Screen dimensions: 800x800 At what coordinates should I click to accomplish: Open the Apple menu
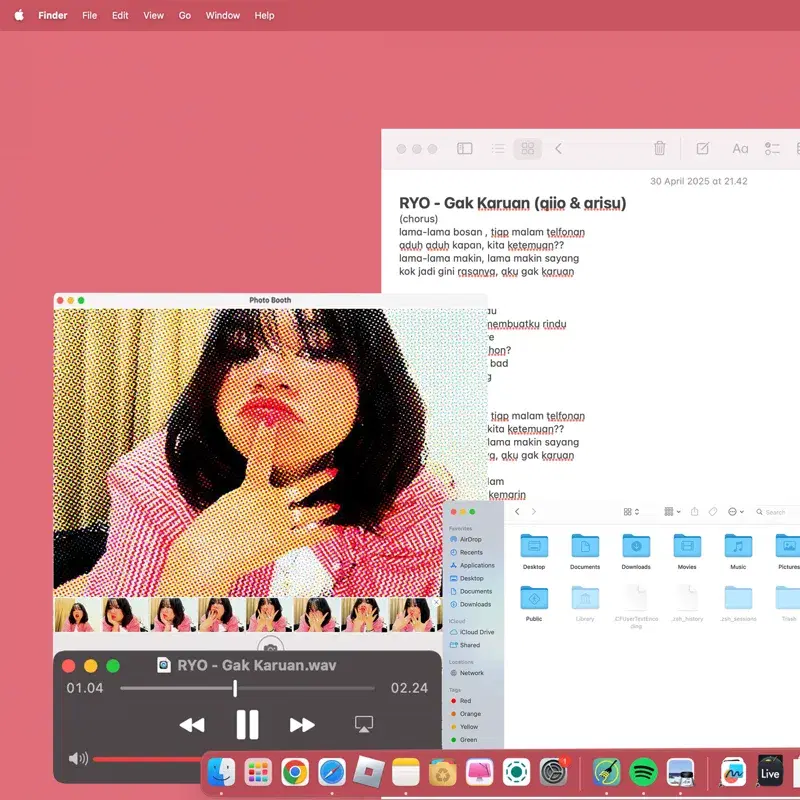[19, 15]
